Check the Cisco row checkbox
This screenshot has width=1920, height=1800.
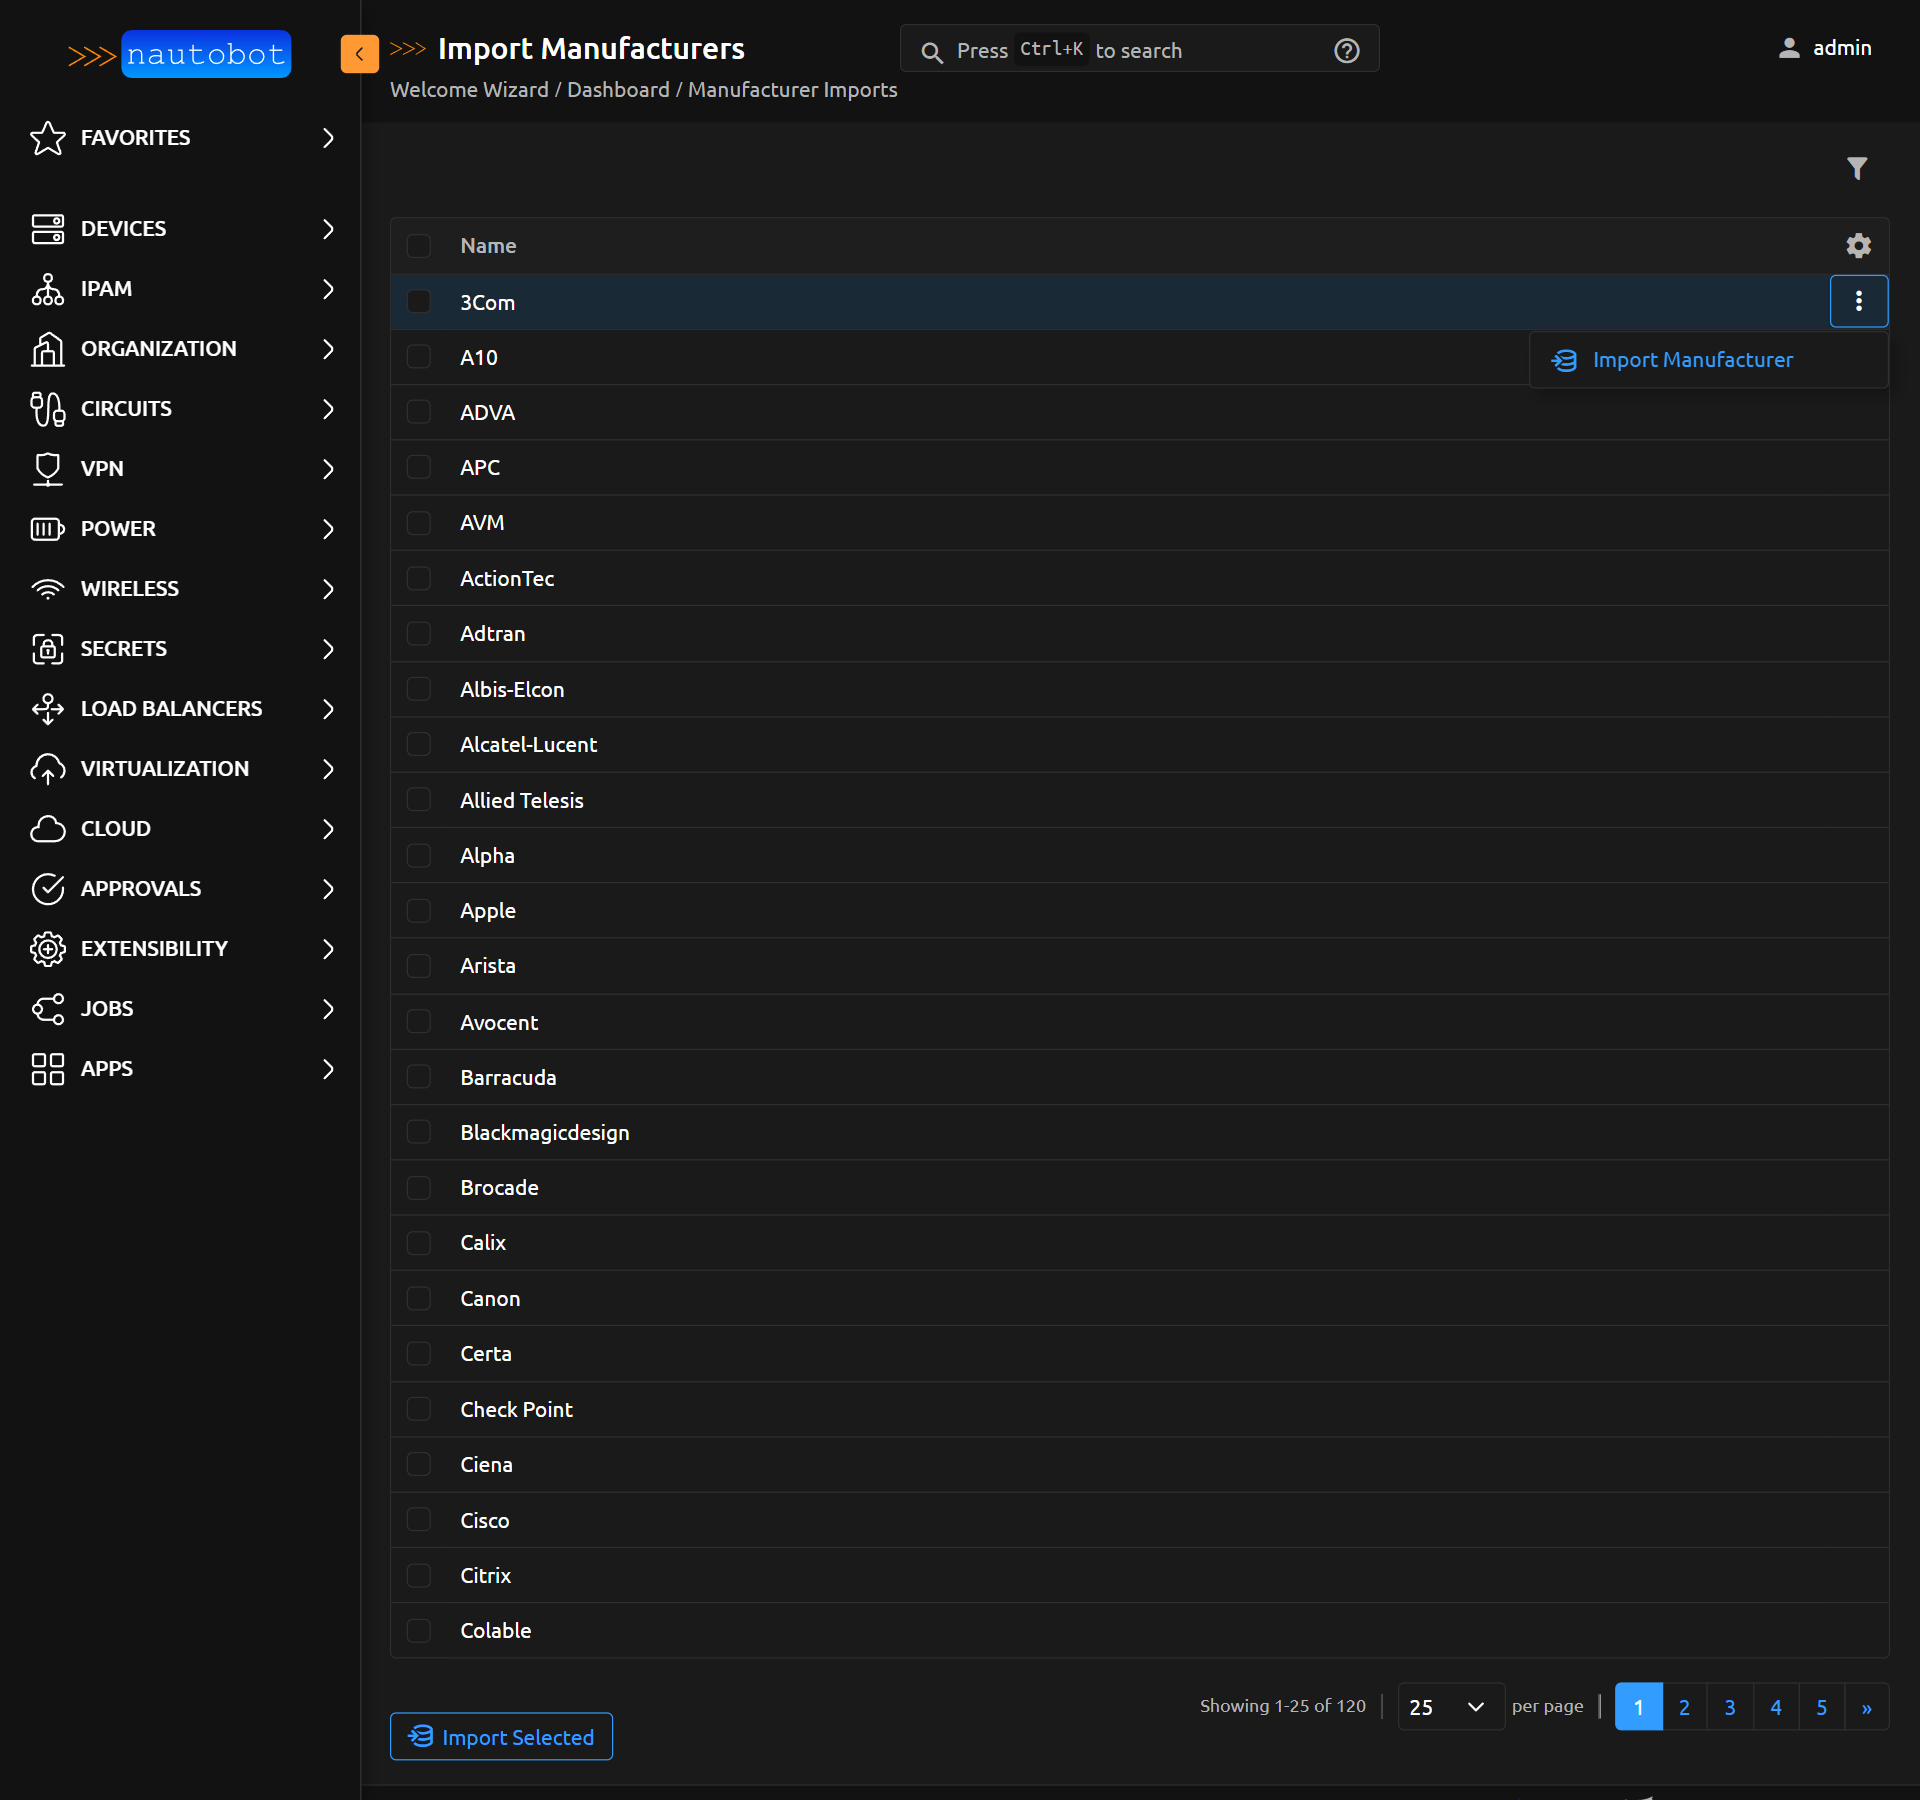point(419,1520)
